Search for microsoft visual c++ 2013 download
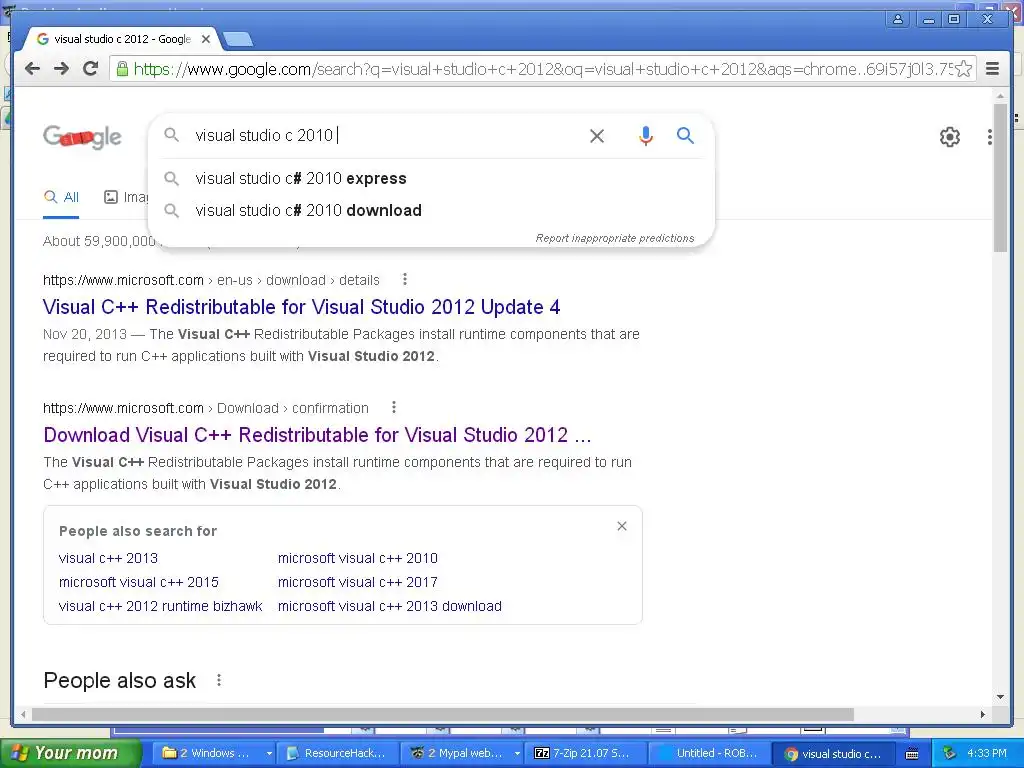The height and width of the screenshot is (768, 1024). [390, 606]
